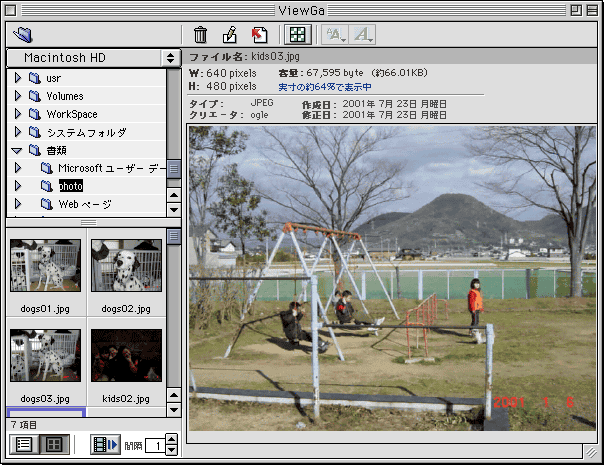Click folder tree scrollbar thumb
Screen dimensions: 604x465
coord(174,169)
